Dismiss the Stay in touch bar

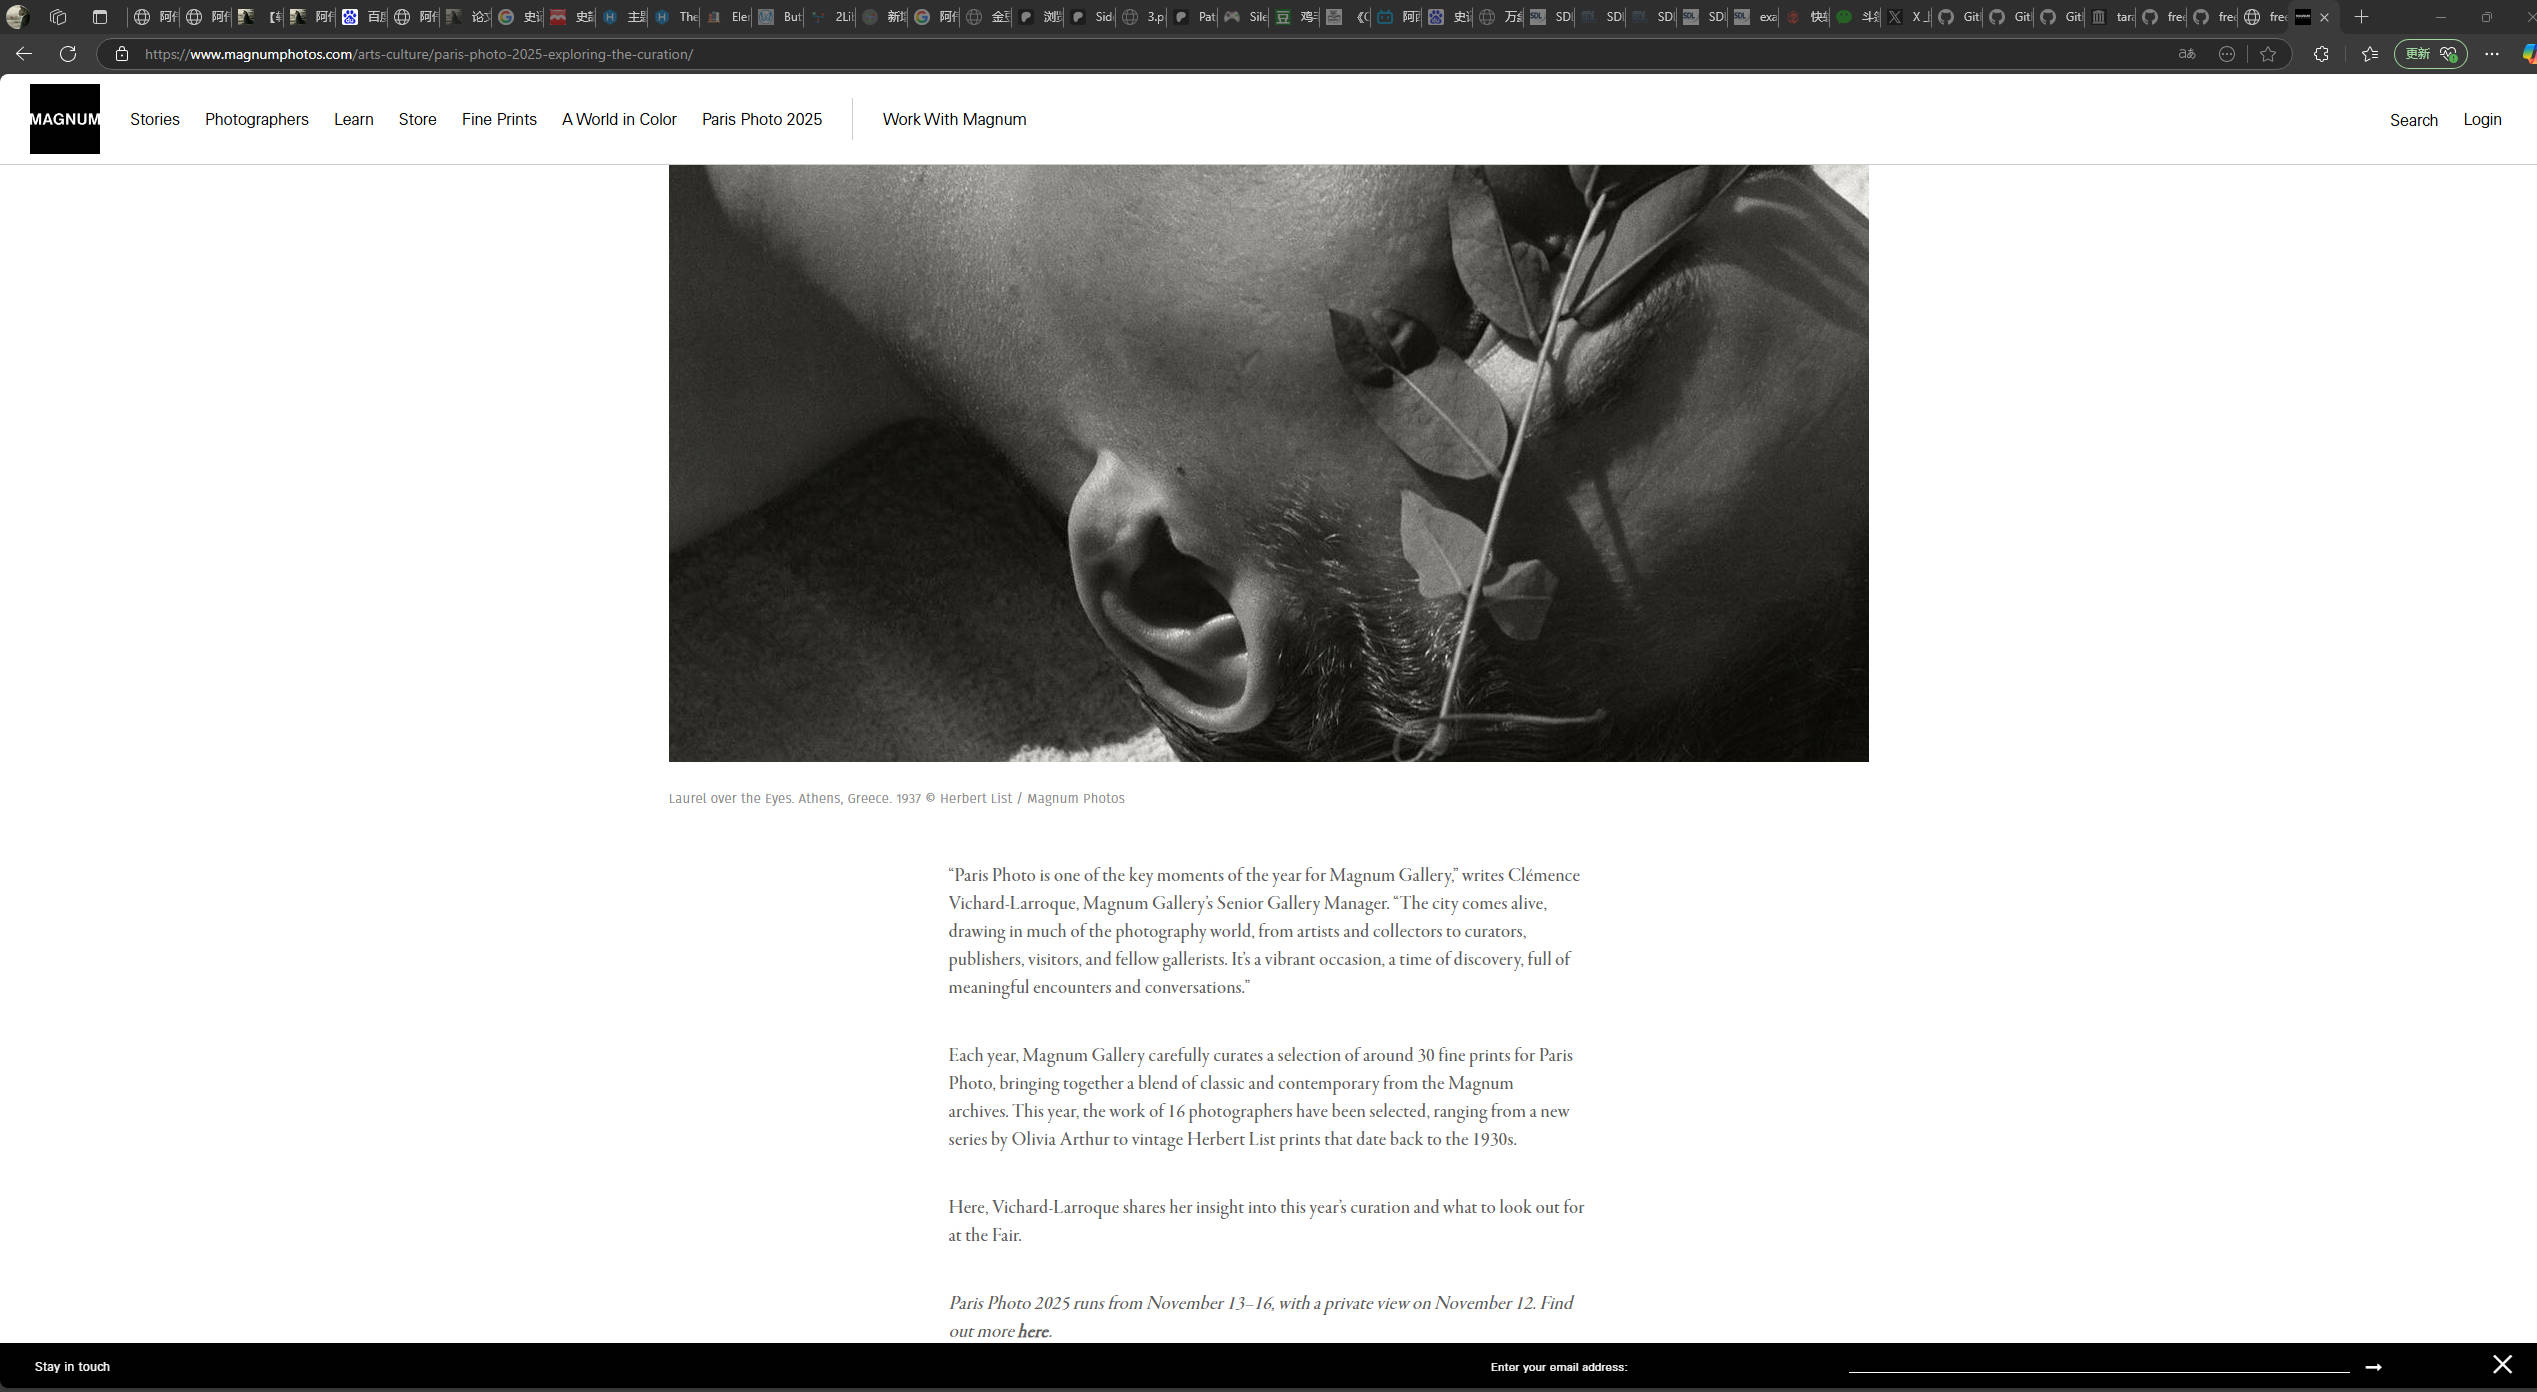click(x=2502, y=1365)
